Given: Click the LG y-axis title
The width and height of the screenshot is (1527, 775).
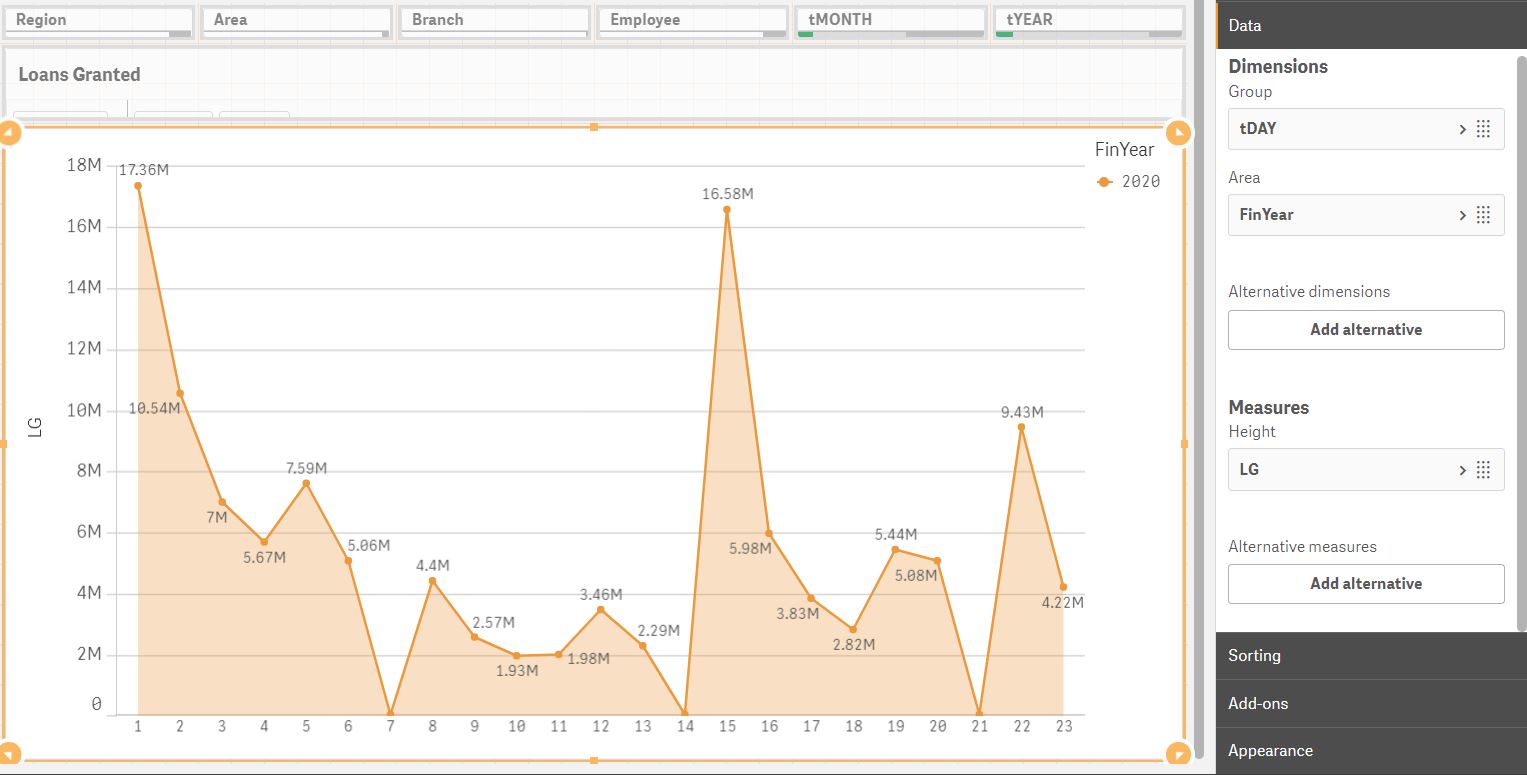Looking at the screenshot, I should pos(35,427).
